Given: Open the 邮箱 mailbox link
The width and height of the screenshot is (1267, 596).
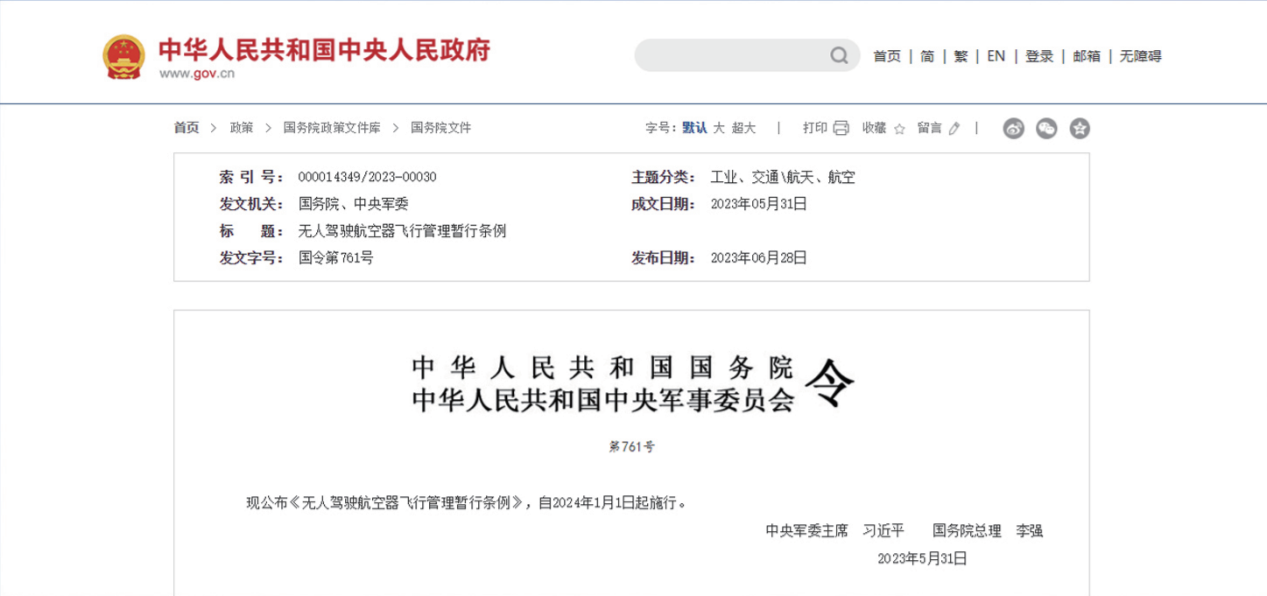Looking at the screenshot, I should coord(1086,56).
